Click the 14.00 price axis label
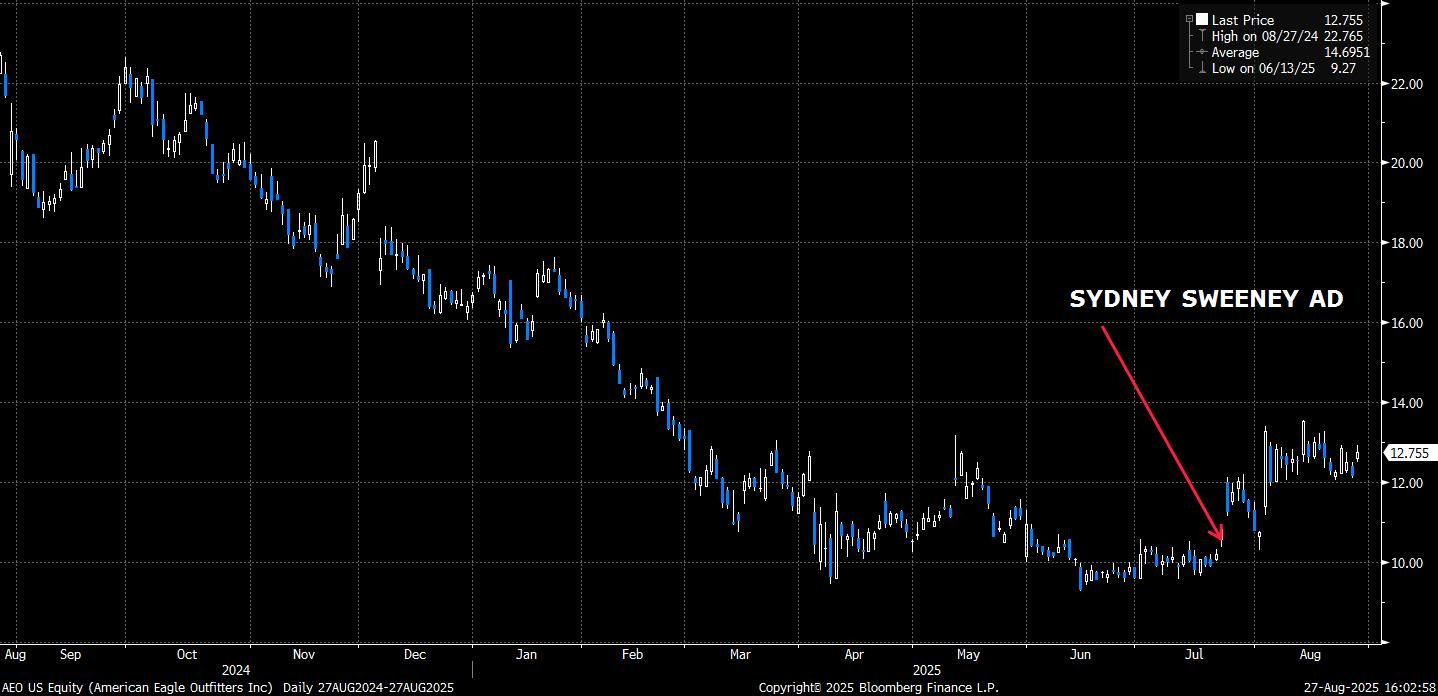This screenshot has height=696, width=1438. click(x=1407, y=404)
